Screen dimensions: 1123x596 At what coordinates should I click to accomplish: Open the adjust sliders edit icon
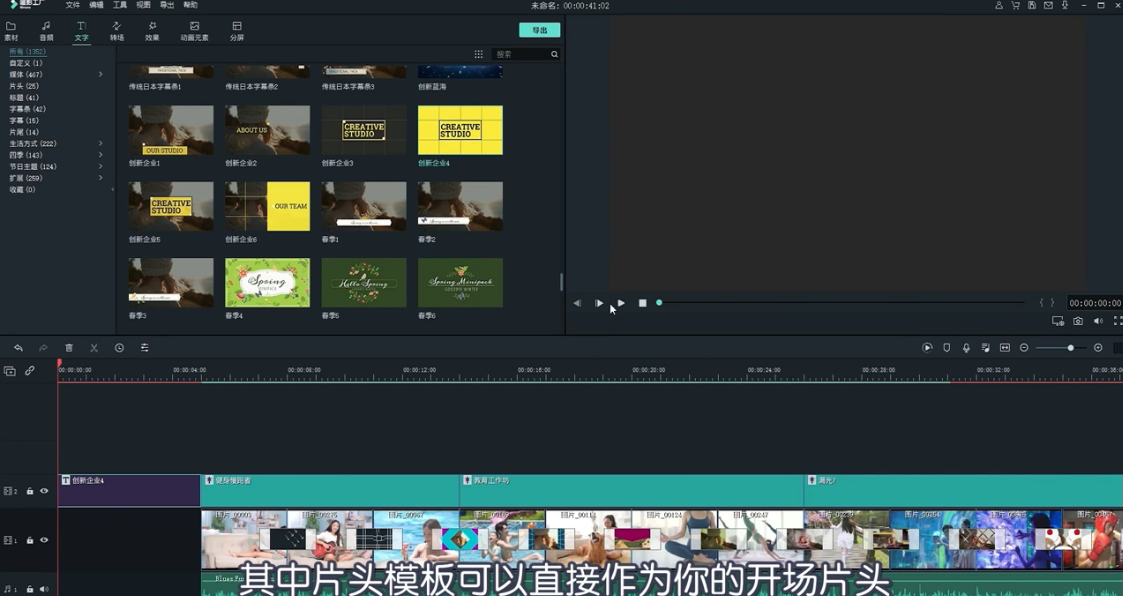pos(145,347)
